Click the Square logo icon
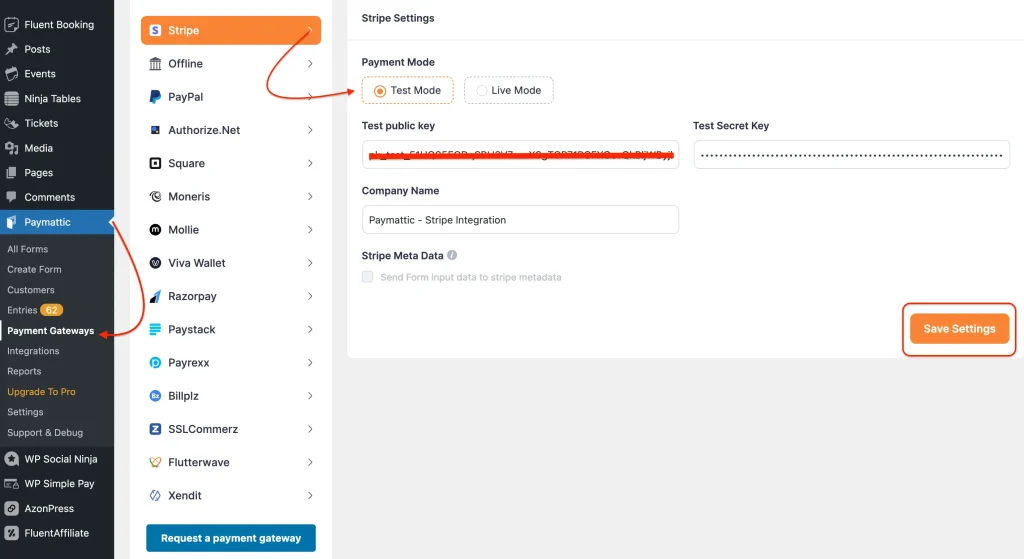 click(x=155, y=163)
